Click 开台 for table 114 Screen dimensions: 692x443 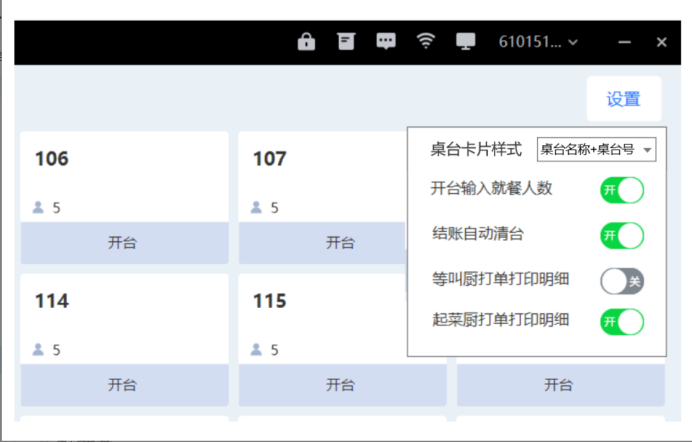124,385
